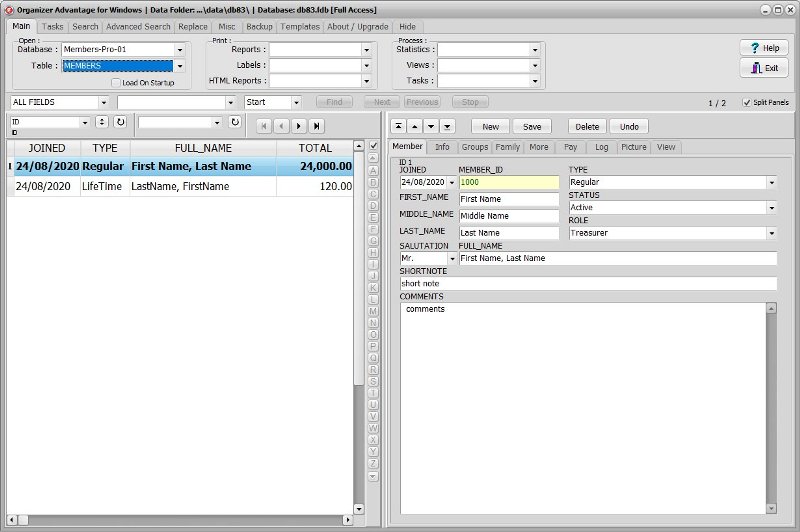Image resolution: width=800 pixels, height=532 pixels.
Task: Enable Load On Startup checkbox
Action: [116, 83]
